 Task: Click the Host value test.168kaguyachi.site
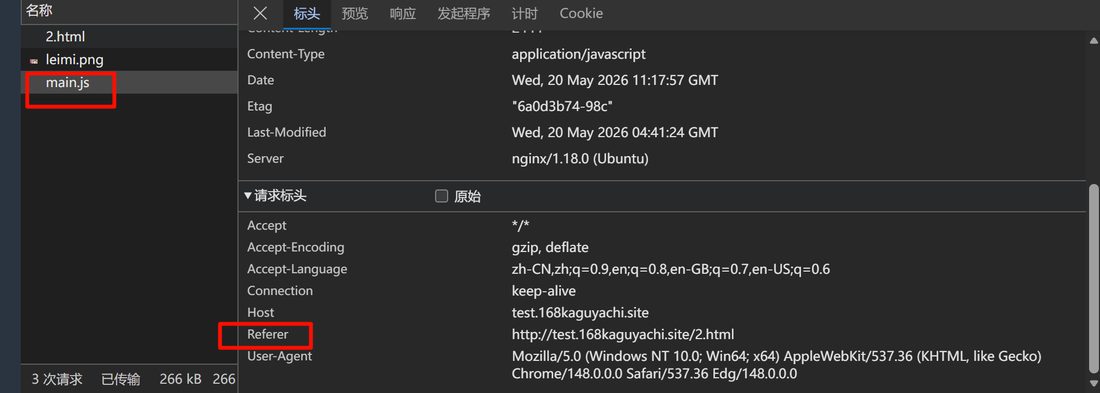point(580,312)
